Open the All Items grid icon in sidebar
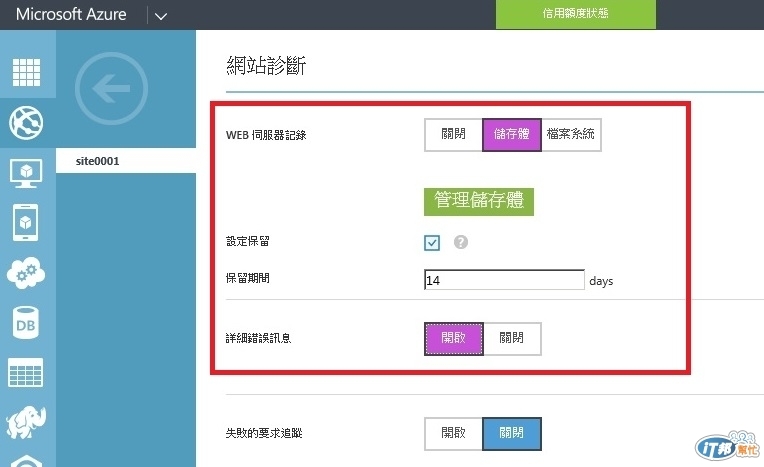The image size is (764, 467). pos(26,72)
